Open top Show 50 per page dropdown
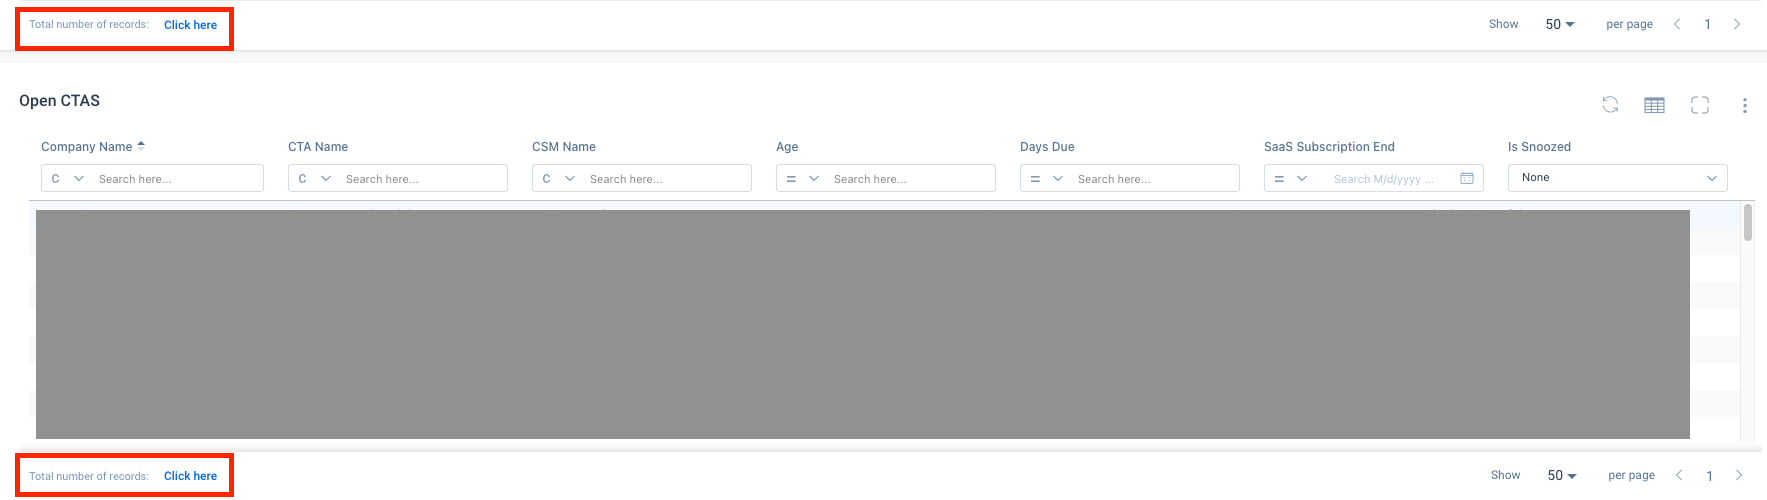This screenshot has height=500, width=1767. [1560, 24]
